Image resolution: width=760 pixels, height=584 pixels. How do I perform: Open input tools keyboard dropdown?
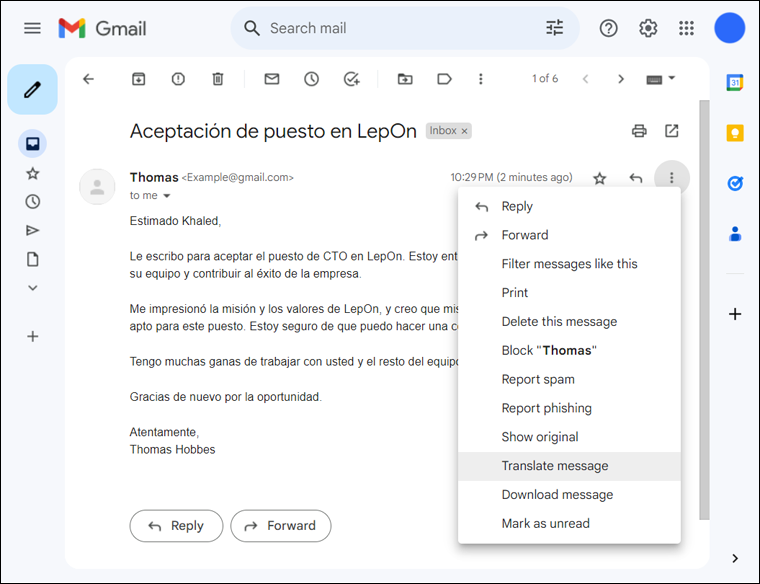661,79
